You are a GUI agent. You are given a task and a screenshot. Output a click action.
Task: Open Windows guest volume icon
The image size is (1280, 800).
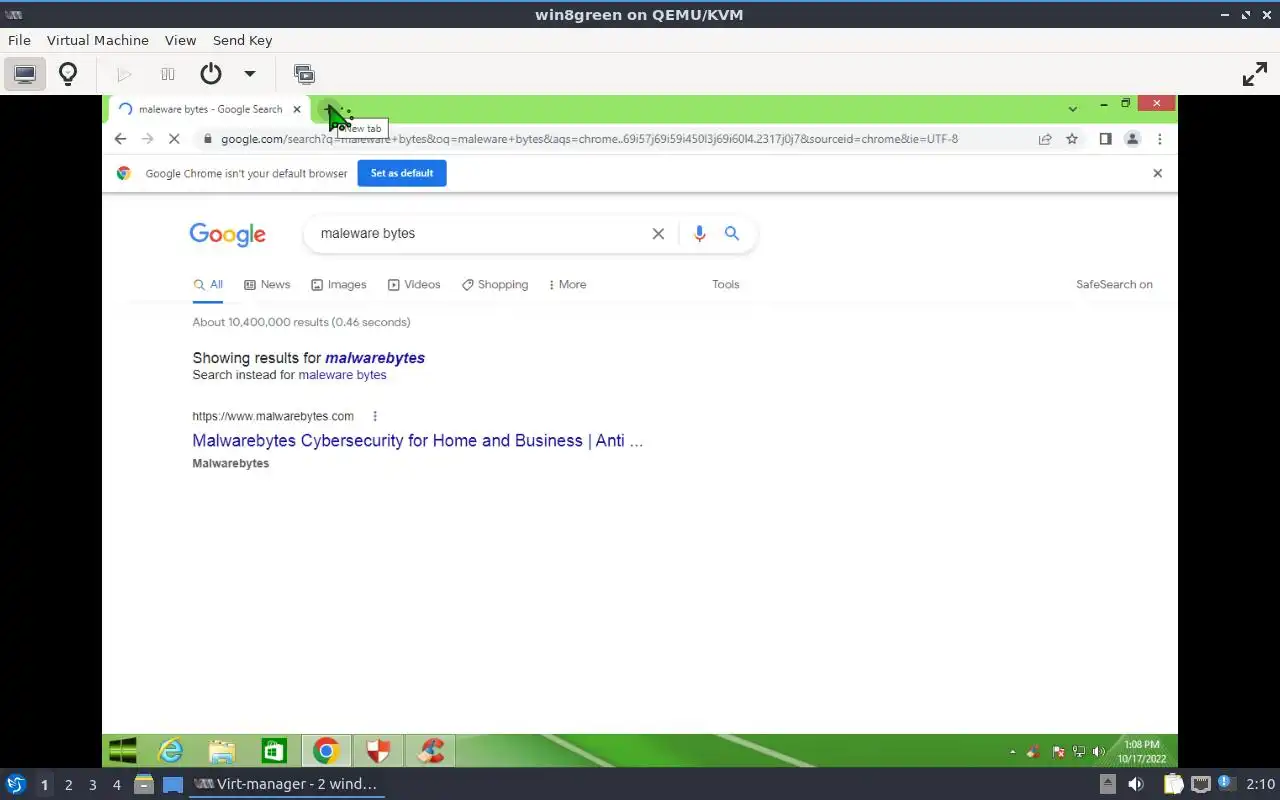(x=1098, y=752)
